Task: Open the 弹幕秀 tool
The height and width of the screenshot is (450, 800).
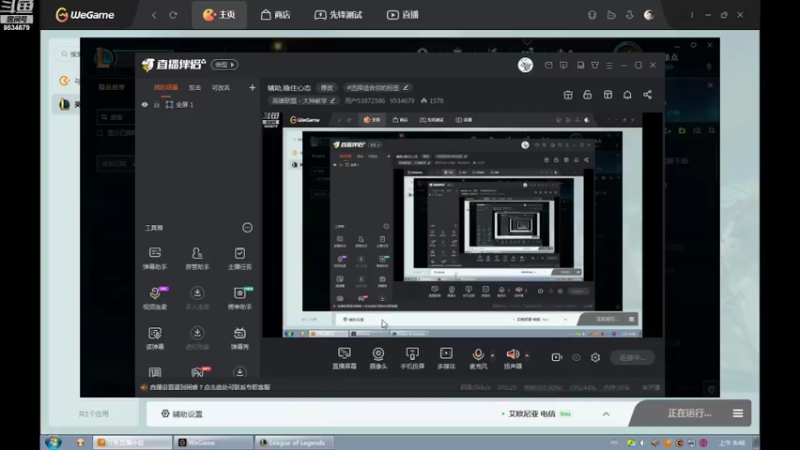Action: pos(239,338)
